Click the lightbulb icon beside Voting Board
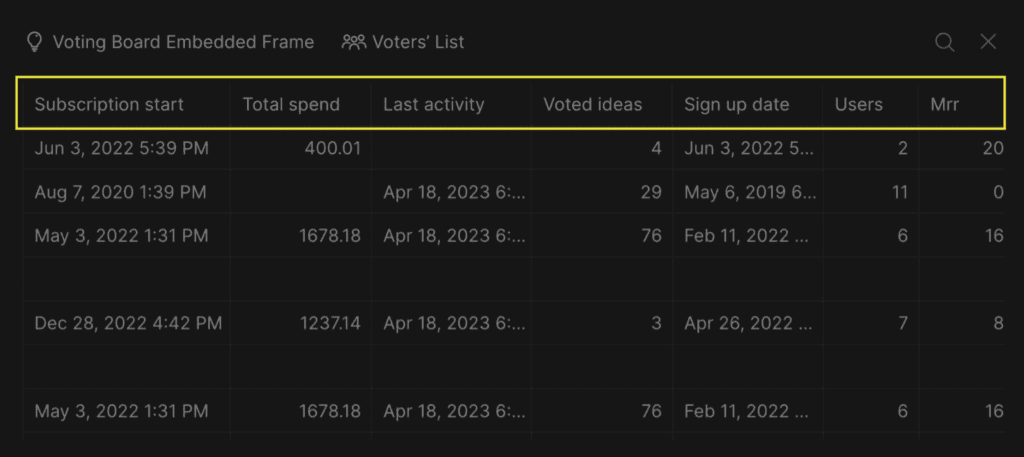This screenshot has height=457, width=1024. point(35,42)
